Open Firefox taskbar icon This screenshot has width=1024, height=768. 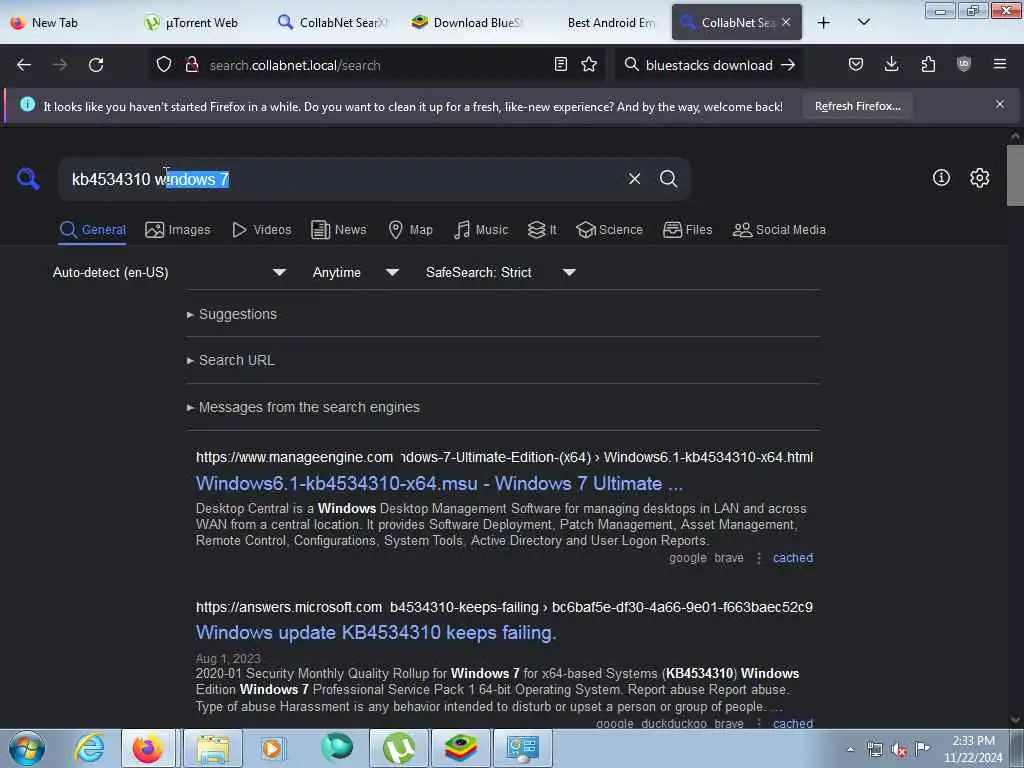148,748
